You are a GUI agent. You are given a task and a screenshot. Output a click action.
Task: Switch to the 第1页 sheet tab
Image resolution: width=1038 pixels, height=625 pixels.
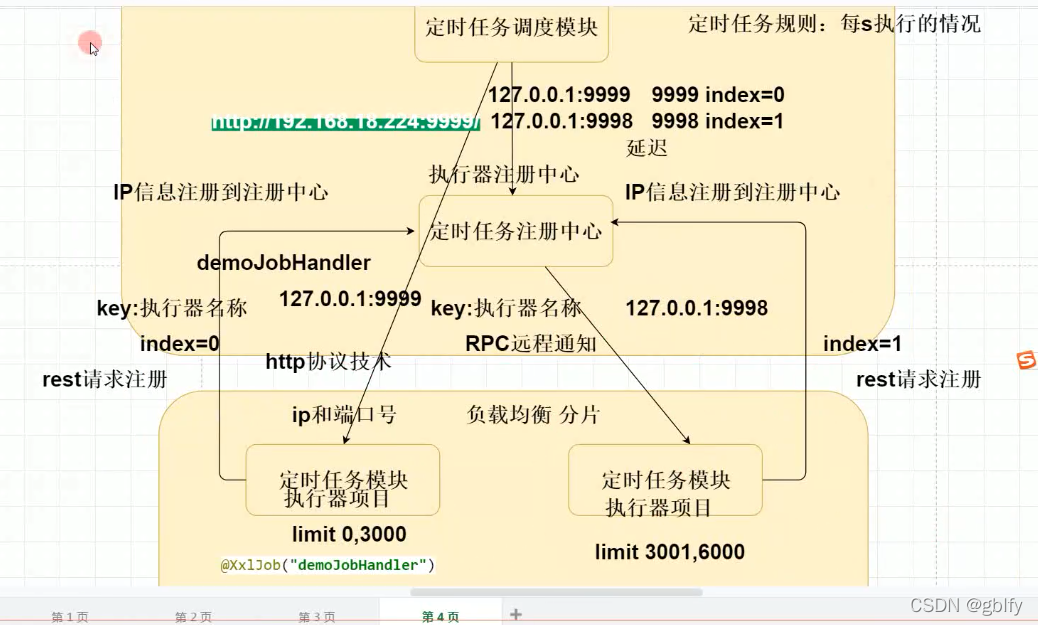point(69,617)
